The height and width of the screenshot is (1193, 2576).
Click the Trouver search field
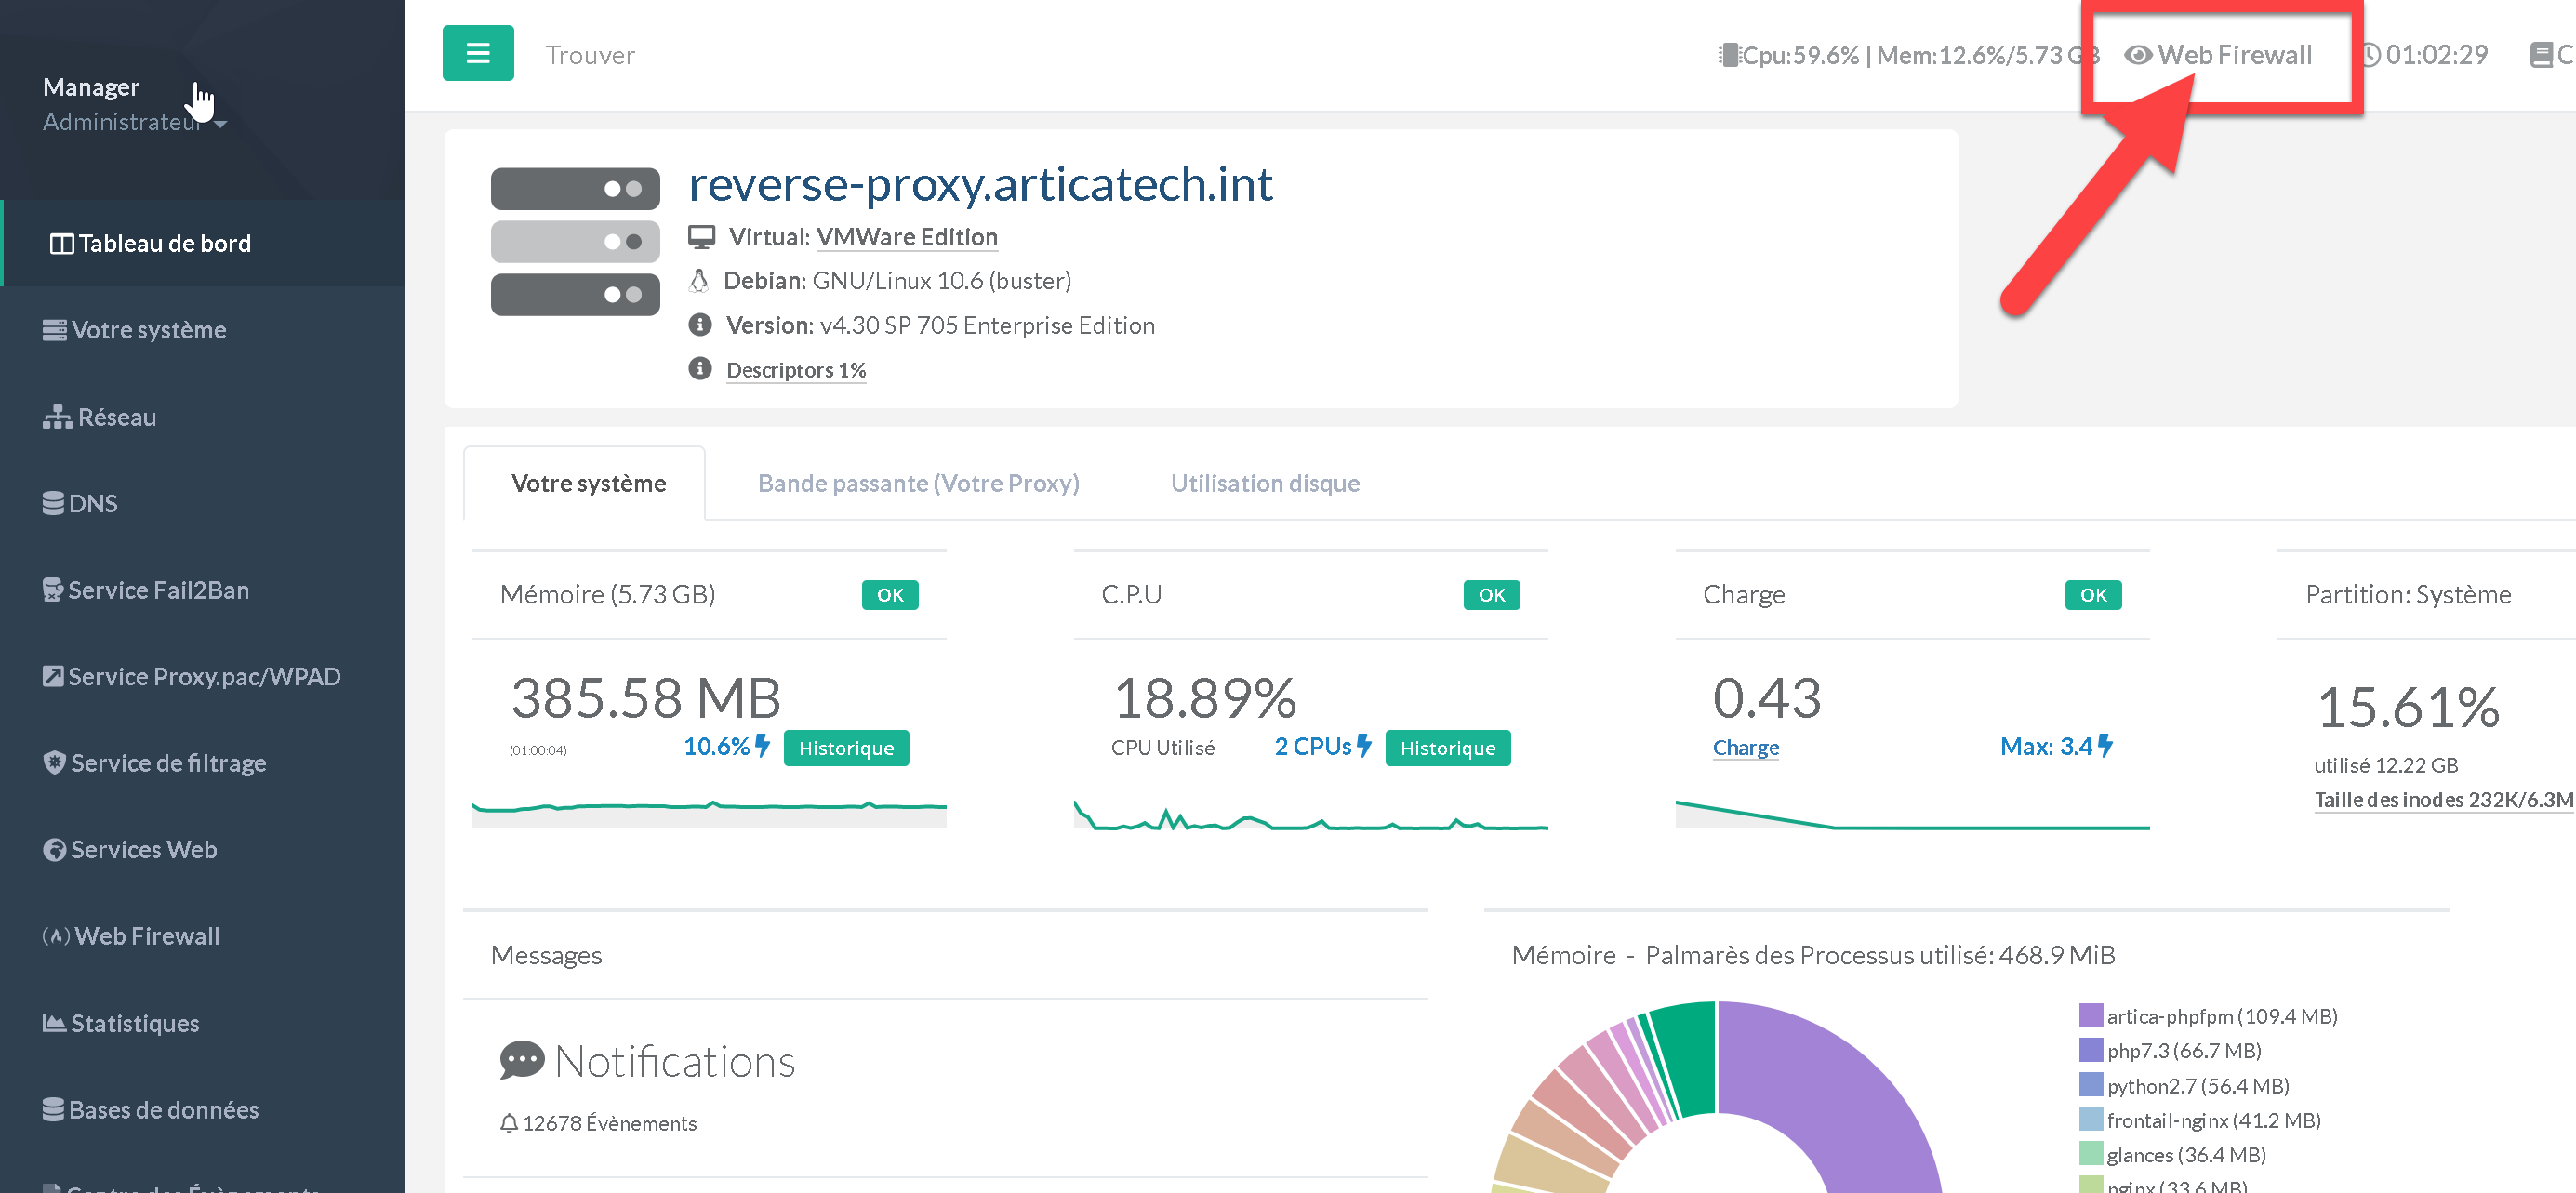[x=590, y=55]
